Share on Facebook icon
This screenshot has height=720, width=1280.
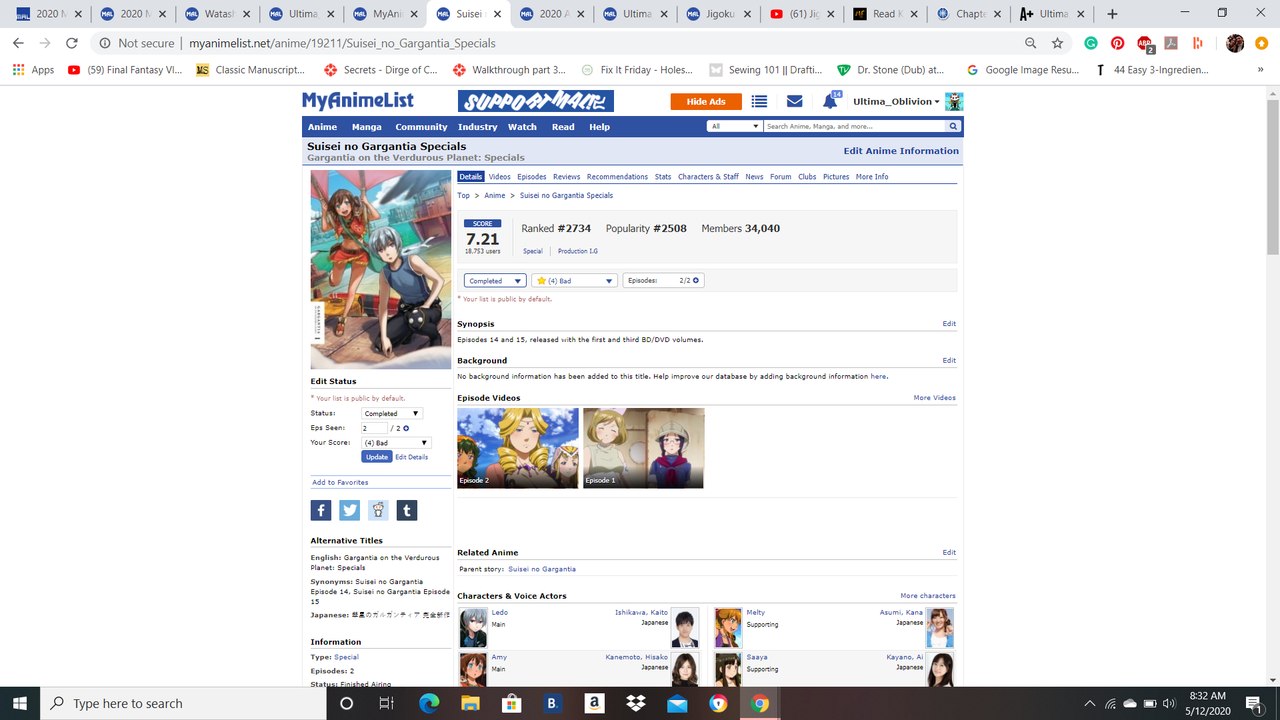click(321, 510)
